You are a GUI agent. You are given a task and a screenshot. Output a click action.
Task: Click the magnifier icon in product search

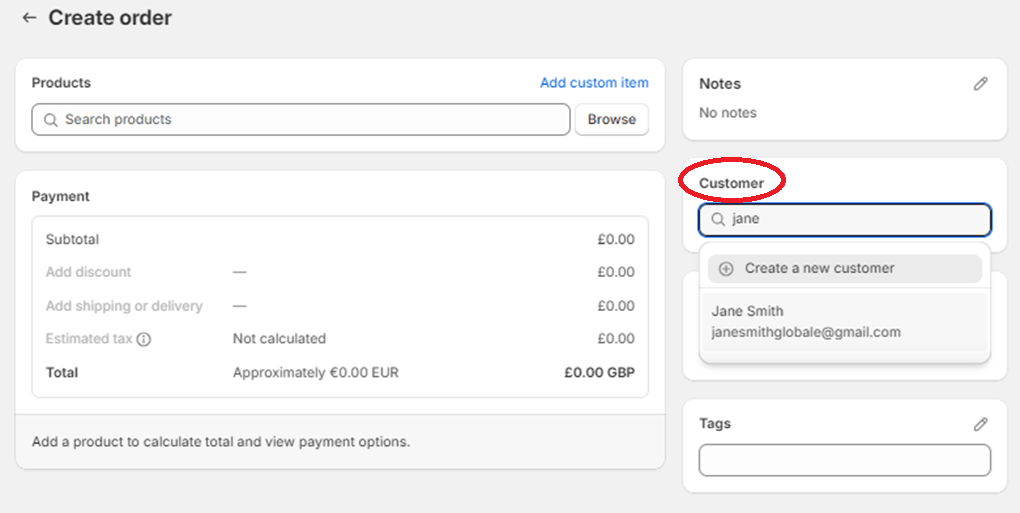[x=51, y=120]
